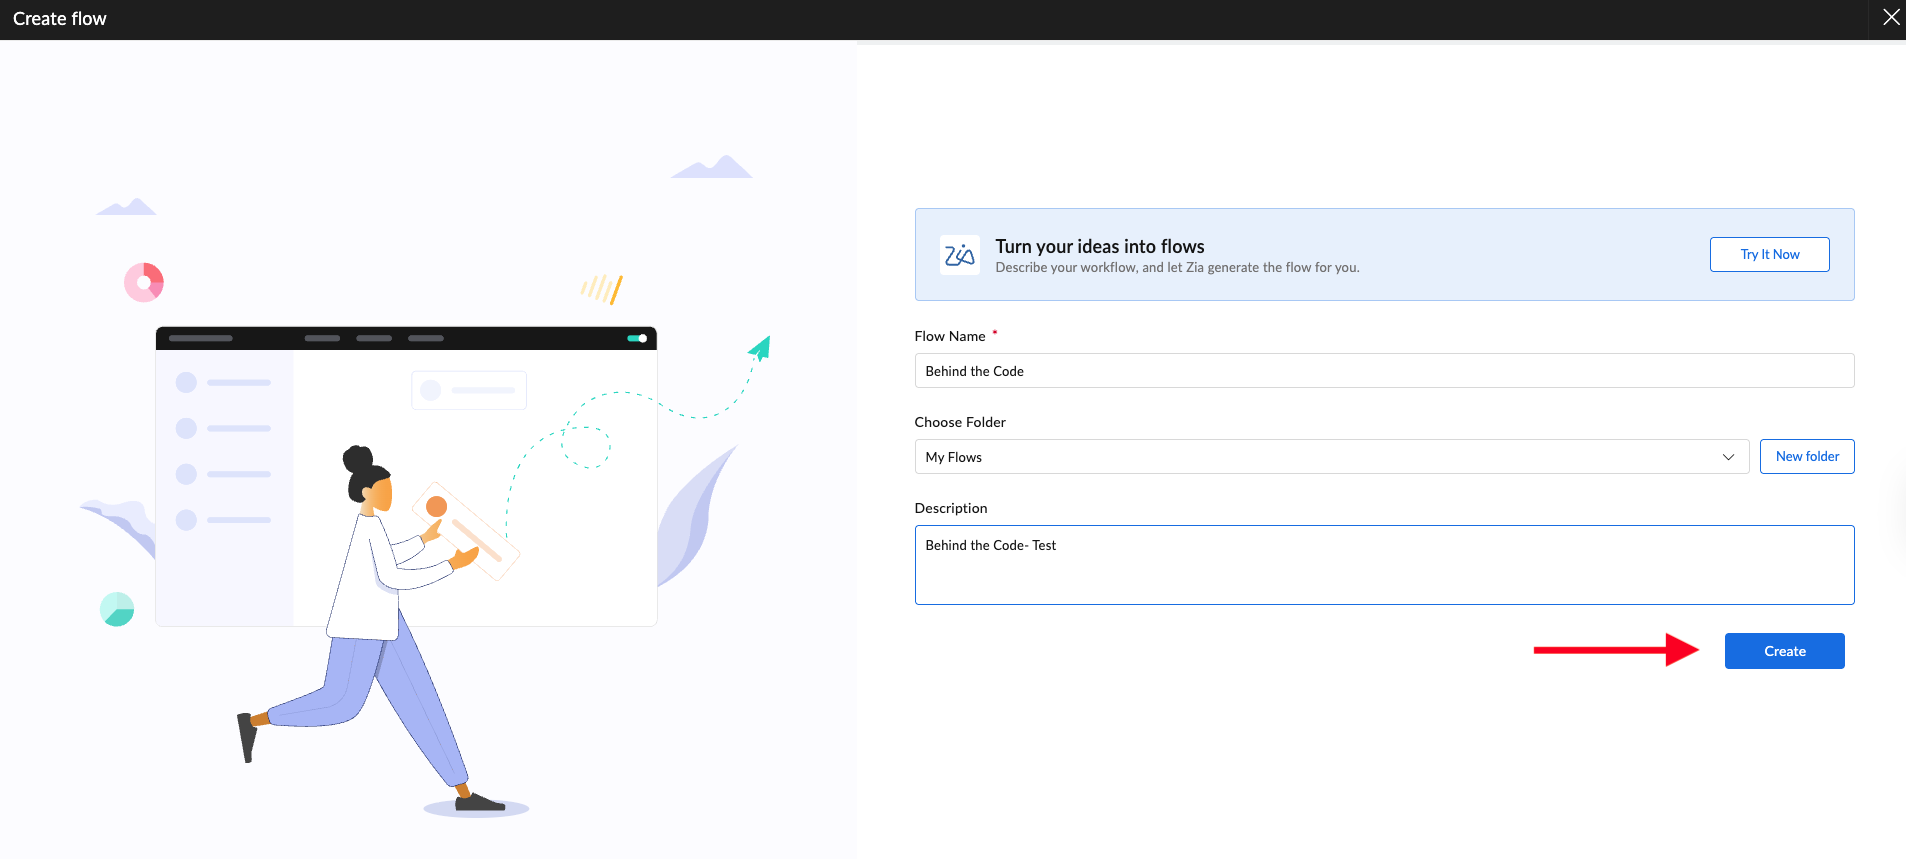Click the teal paper plane icon
Image resolution: width=1906 pixels, height=859 pixels.
tap(760, 348)
